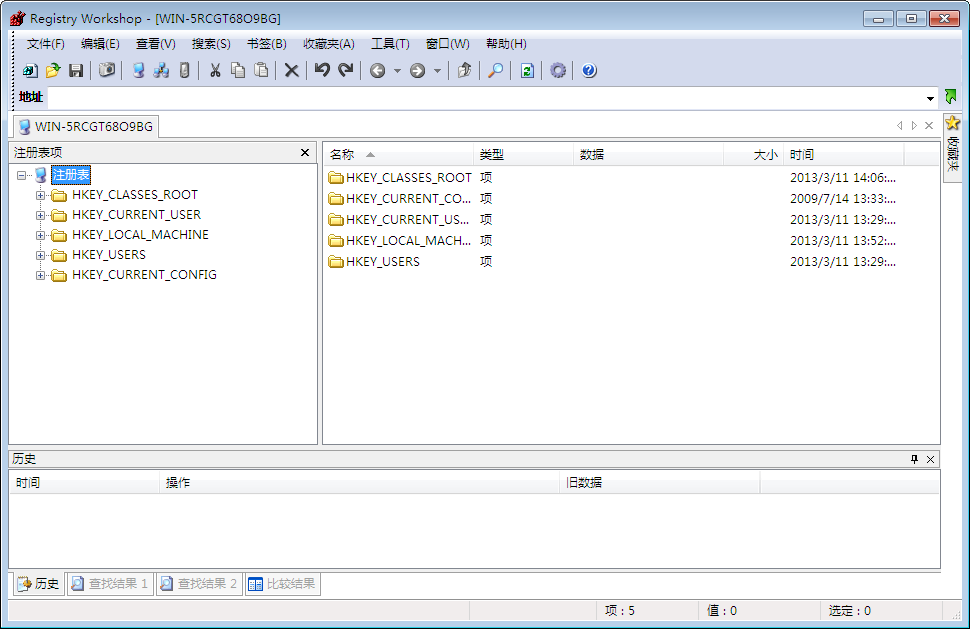The width and height of the screenshot is (970, 629).
Task: Open the 编辑(E) menu
Action: click(100, 44)
